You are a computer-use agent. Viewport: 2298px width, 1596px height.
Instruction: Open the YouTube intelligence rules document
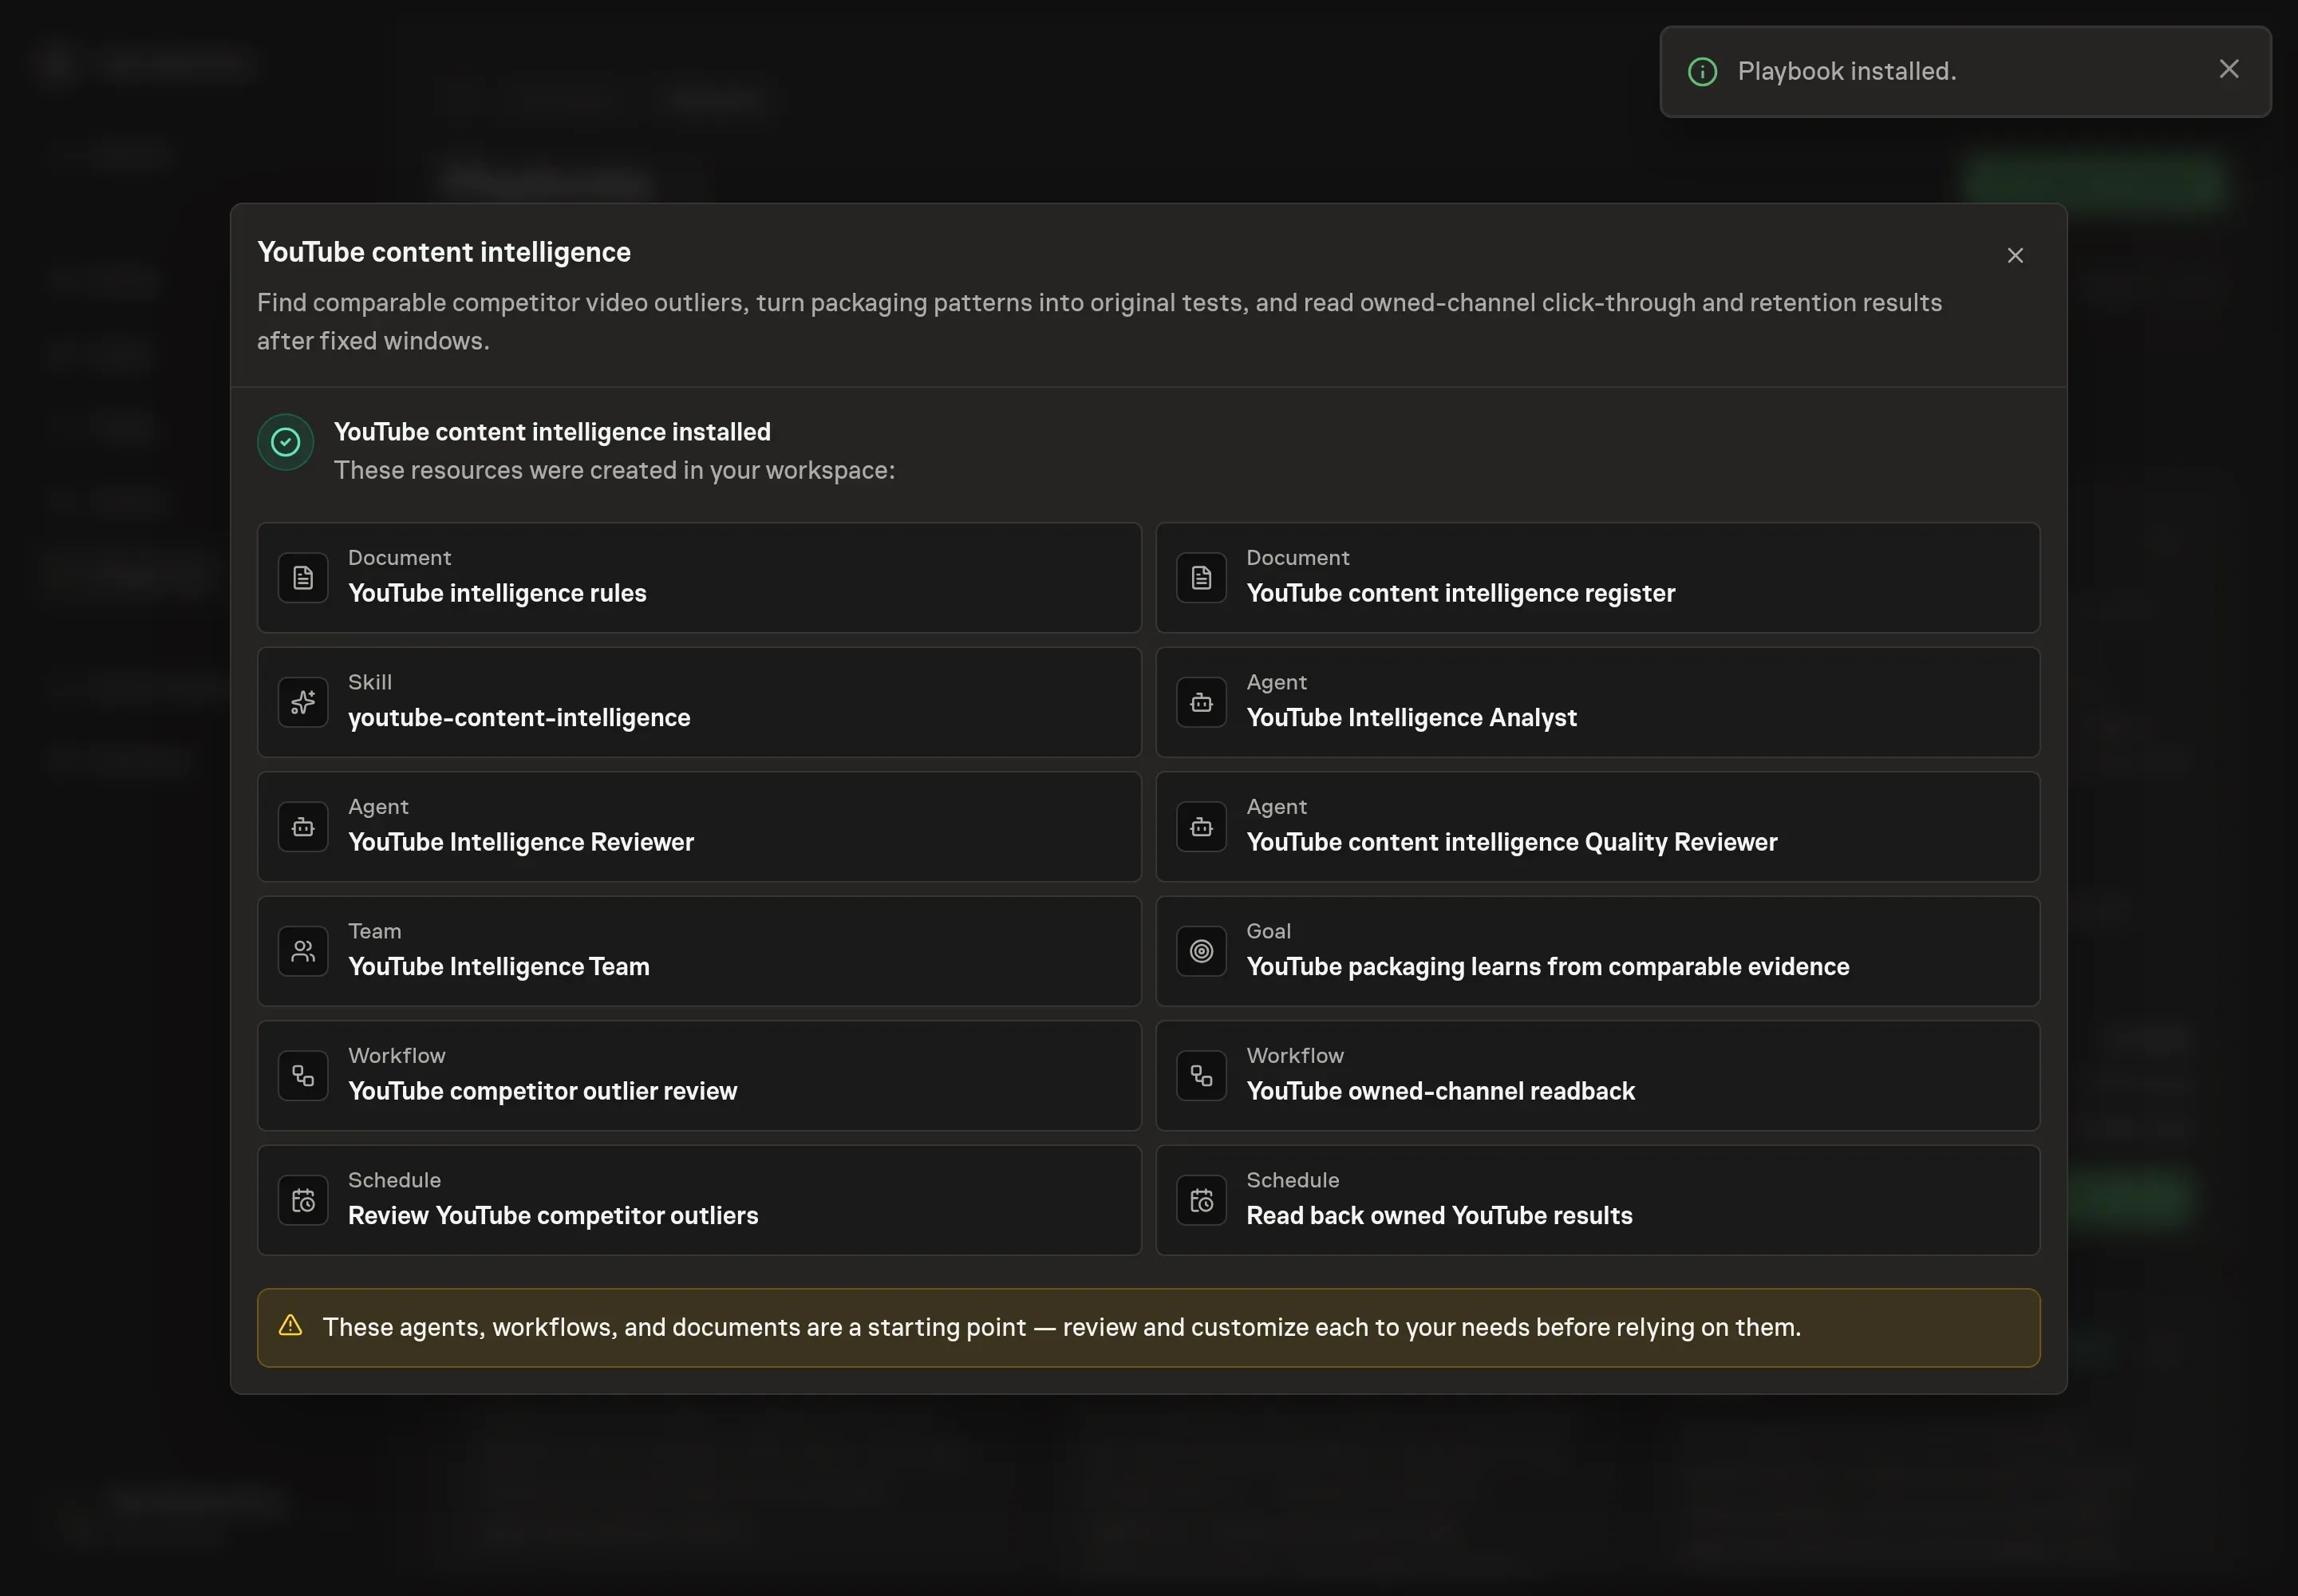(699, 578)
